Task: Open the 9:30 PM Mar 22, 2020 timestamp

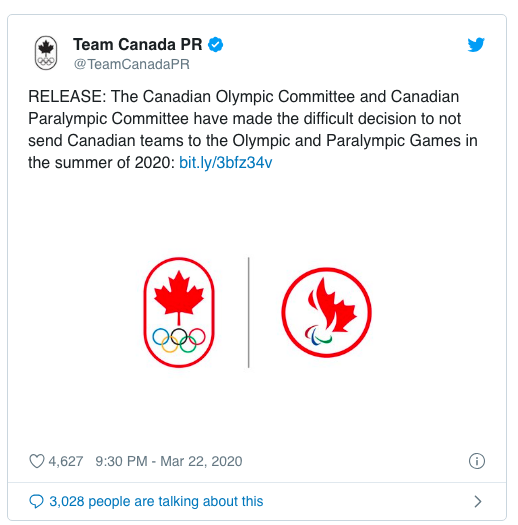Action: coord(169,461)
